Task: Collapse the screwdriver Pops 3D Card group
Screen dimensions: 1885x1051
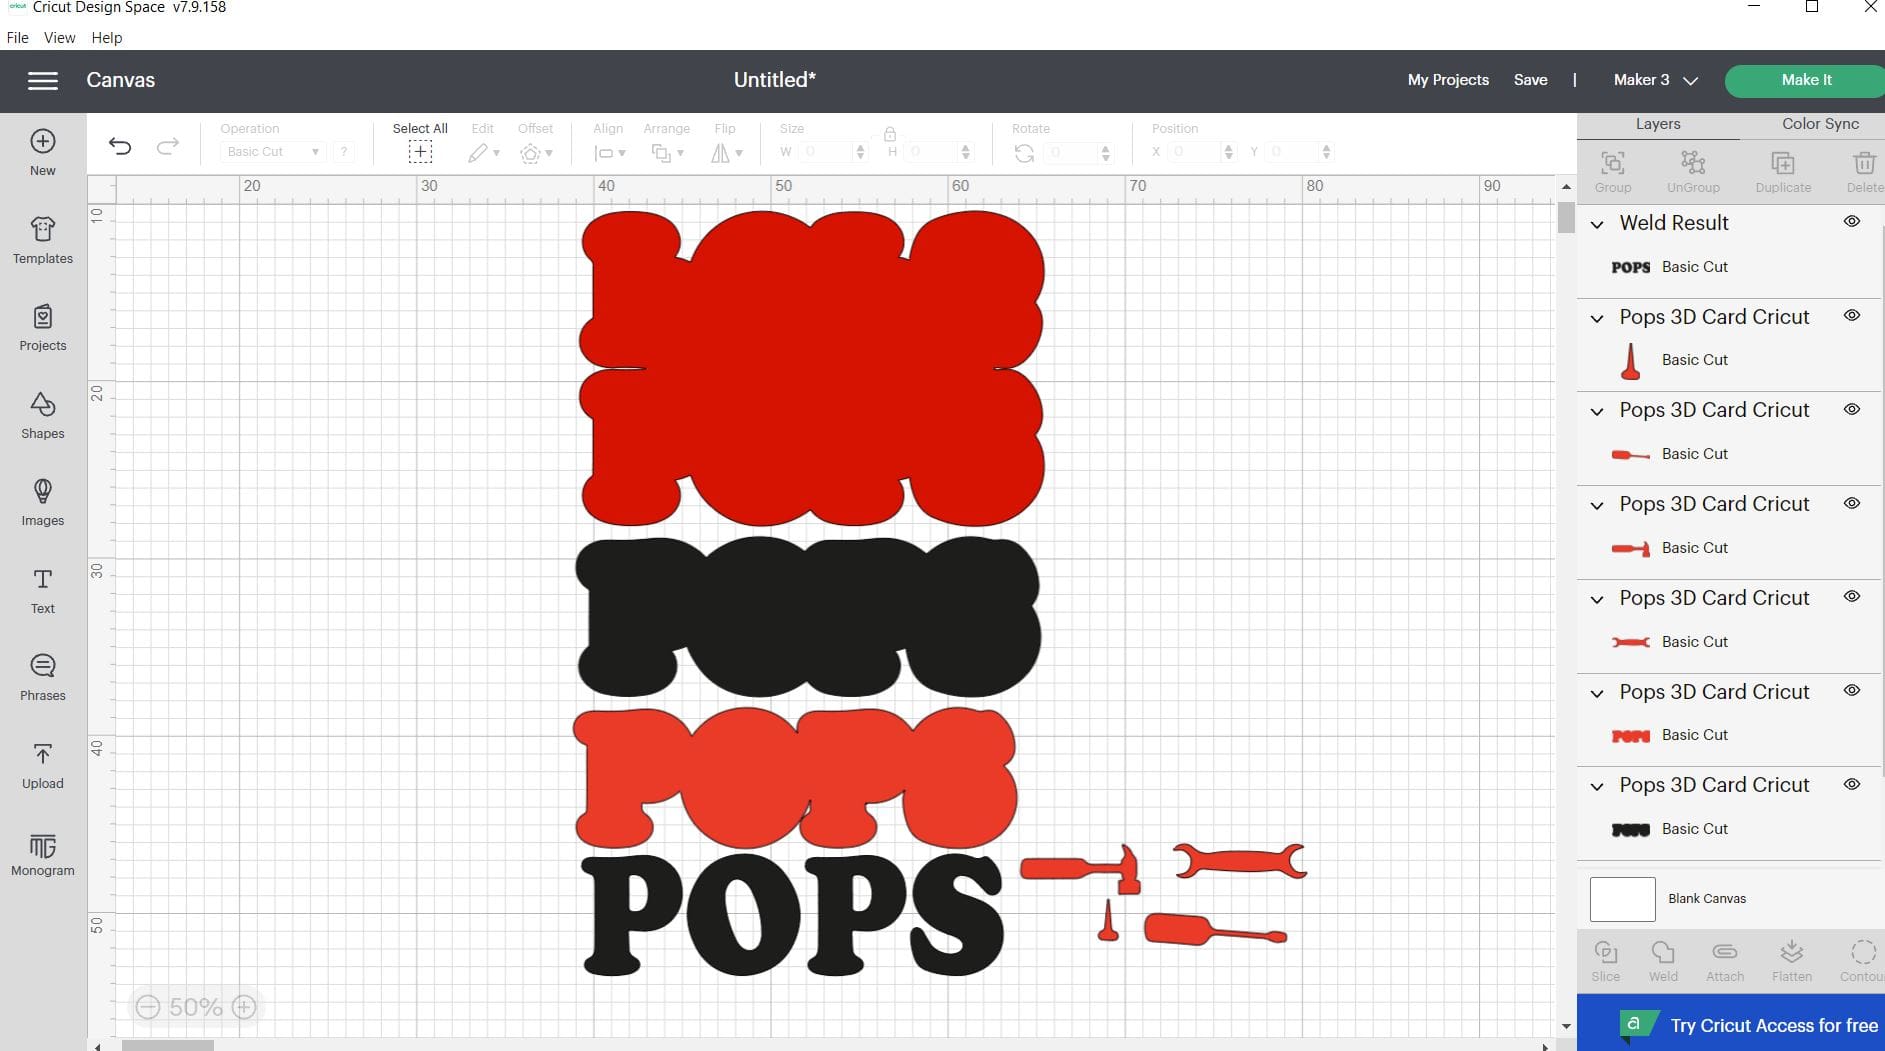Action: (x=1598, y=411)
